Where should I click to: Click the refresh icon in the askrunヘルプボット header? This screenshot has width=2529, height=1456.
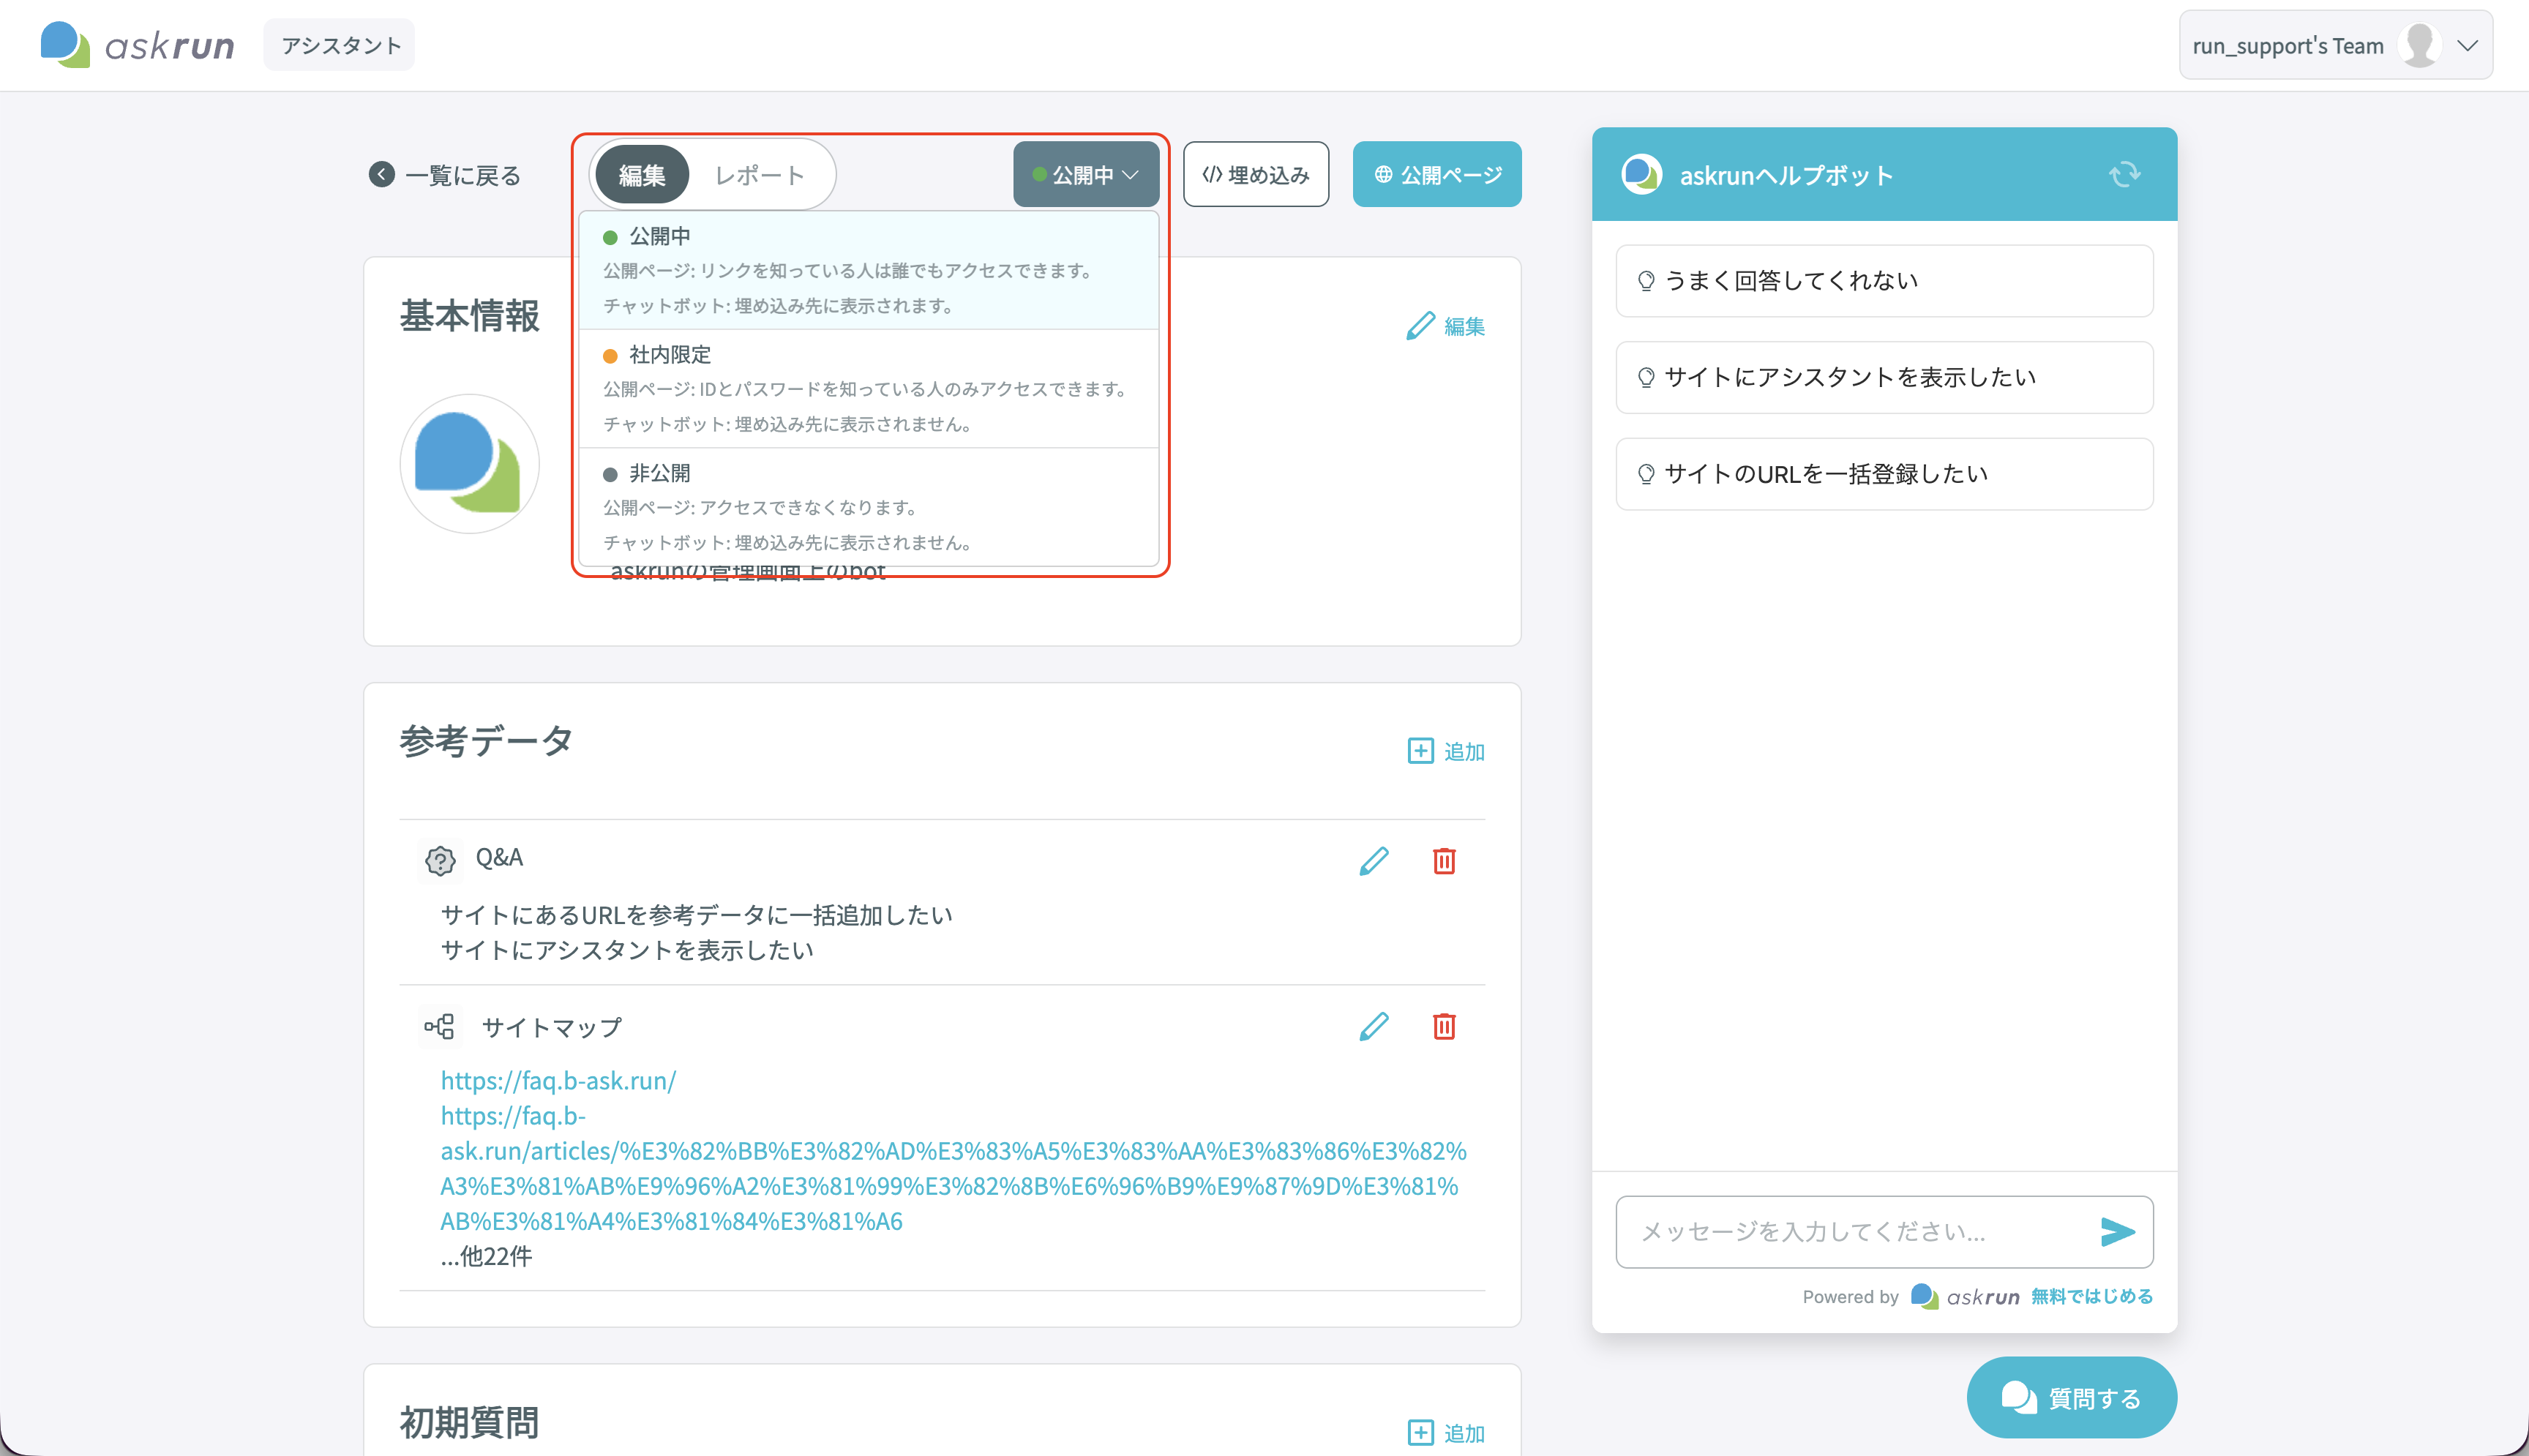(2124, 174)
